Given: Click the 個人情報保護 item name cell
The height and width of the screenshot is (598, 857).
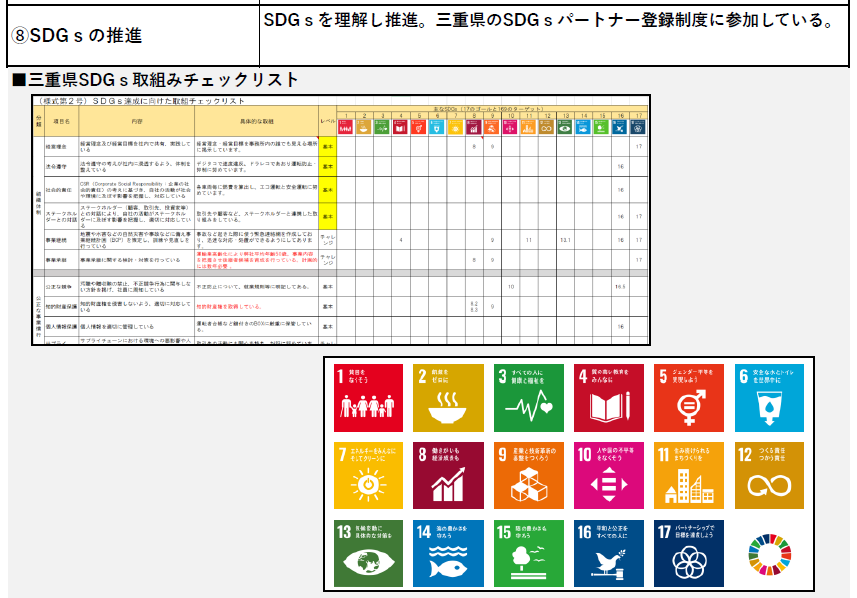Looking at the screenshot, I should (61, 326).
